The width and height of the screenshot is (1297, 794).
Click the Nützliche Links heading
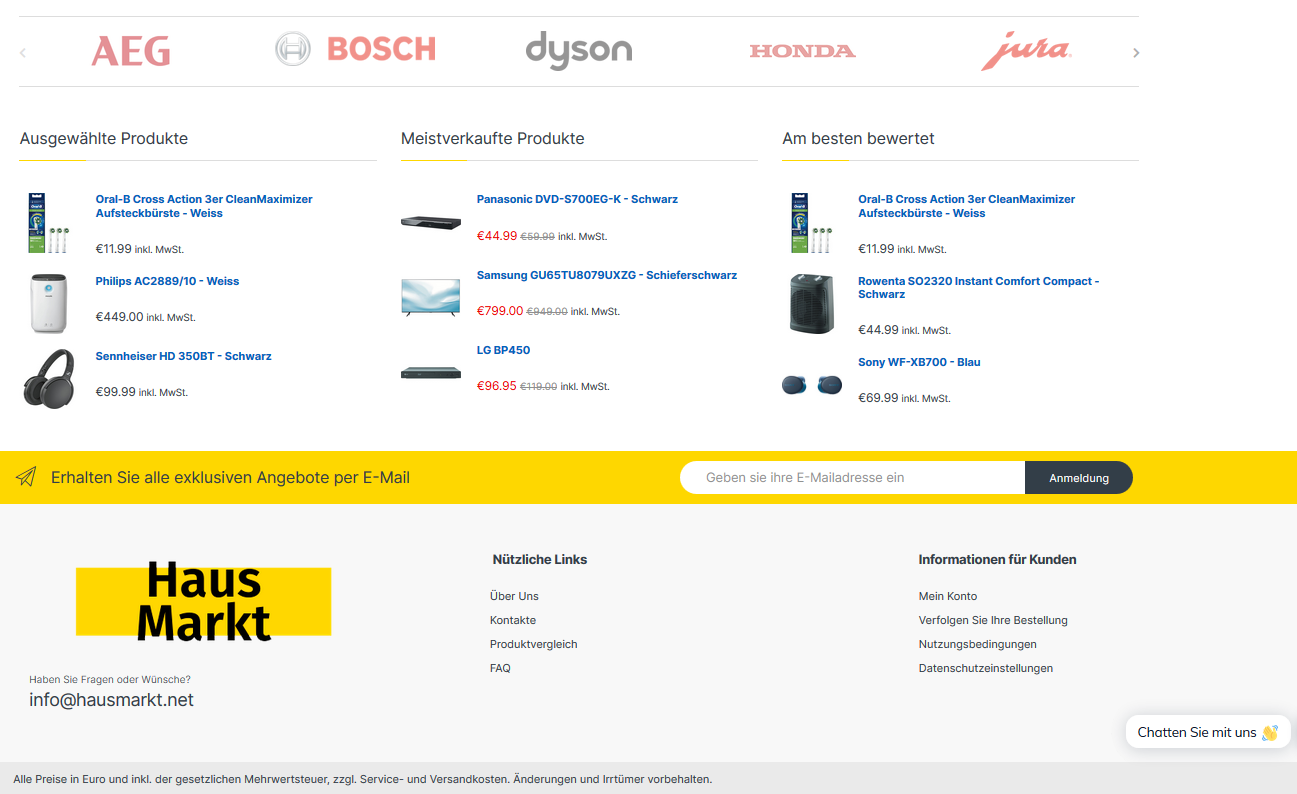pos(540,559)
